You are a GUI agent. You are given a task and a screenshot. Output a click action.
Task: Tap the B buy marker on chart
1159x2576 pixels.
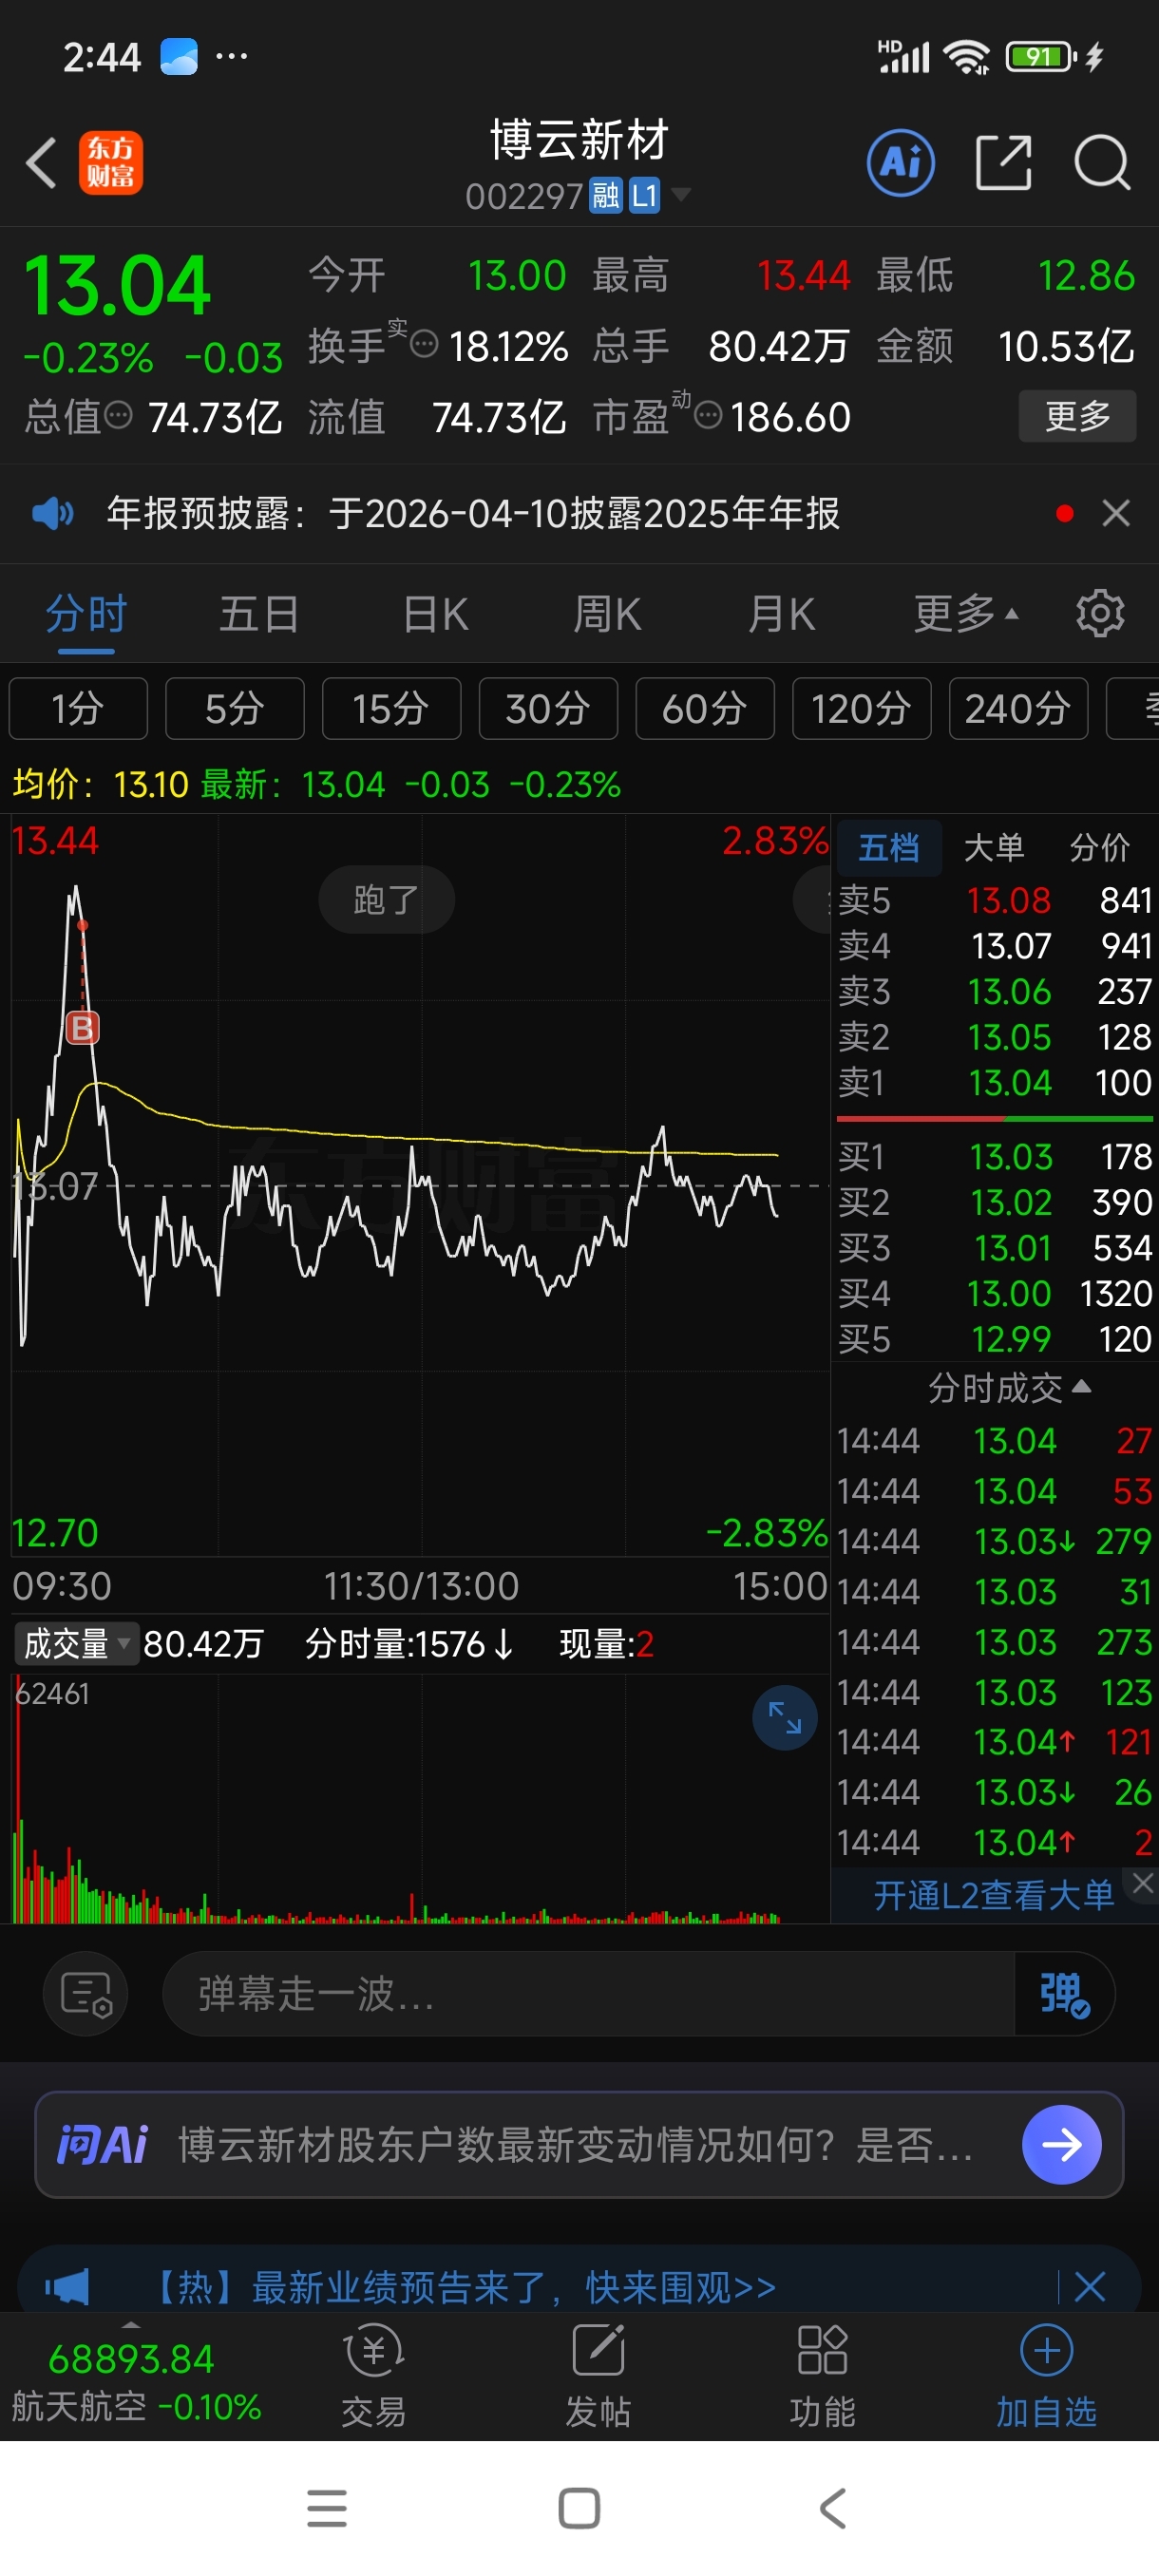click(x=82, y=1027)
